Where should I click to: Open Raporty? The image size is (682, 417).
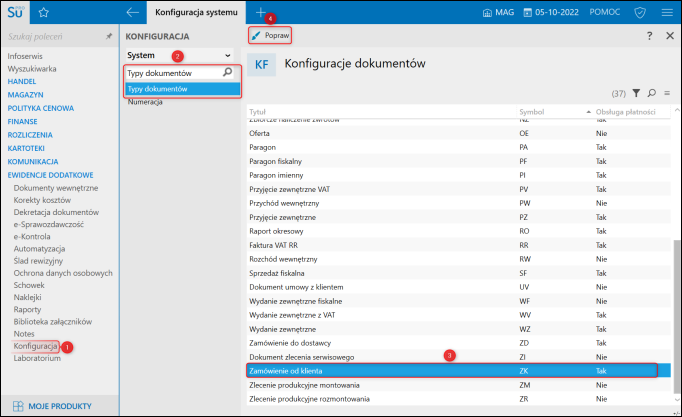[x=27, y=310]
